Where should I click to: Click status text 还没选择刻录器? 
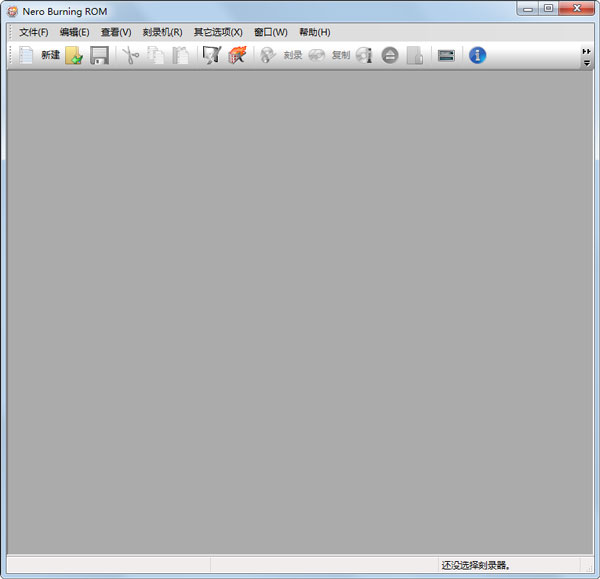[476, 565]
